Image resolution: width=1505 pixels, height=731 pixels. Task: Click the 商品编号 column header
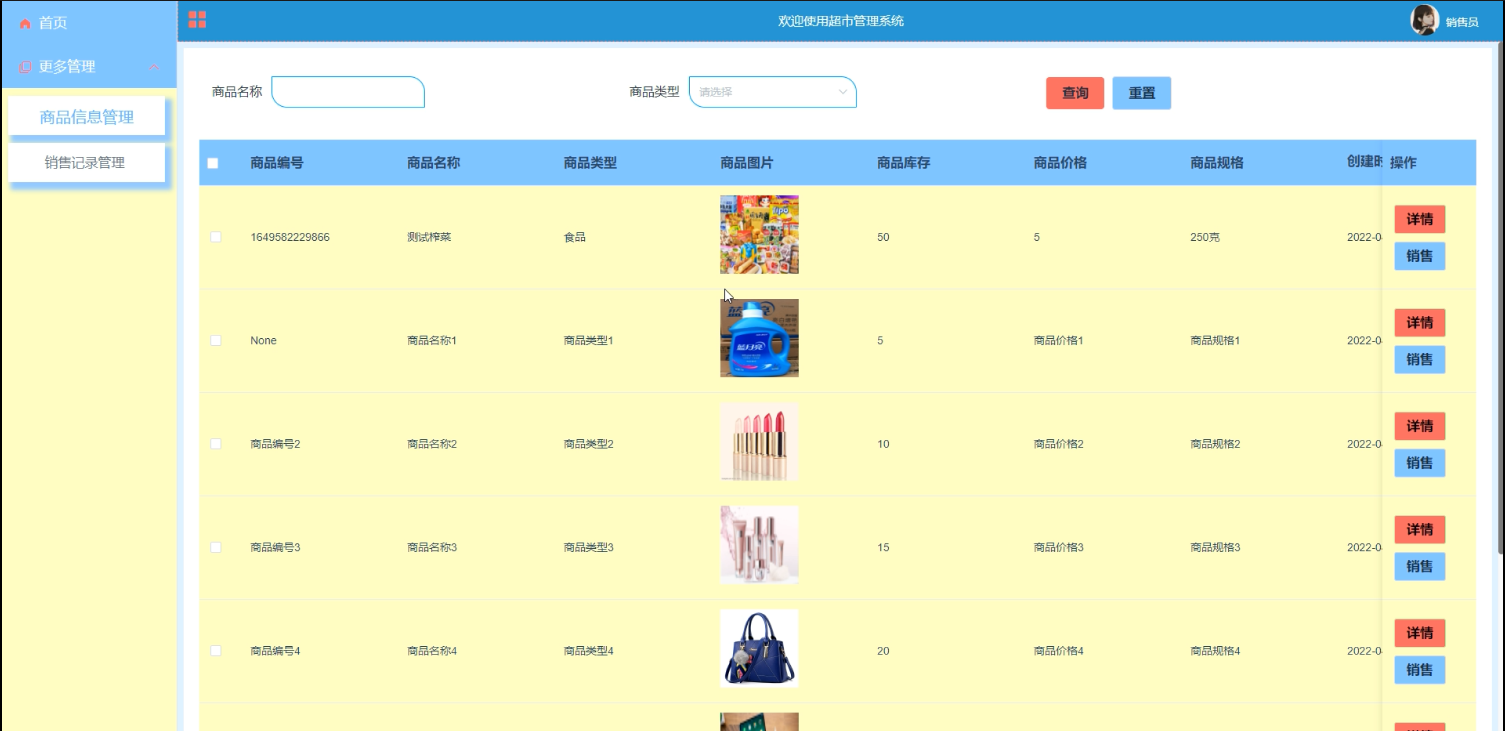point(277,163)
